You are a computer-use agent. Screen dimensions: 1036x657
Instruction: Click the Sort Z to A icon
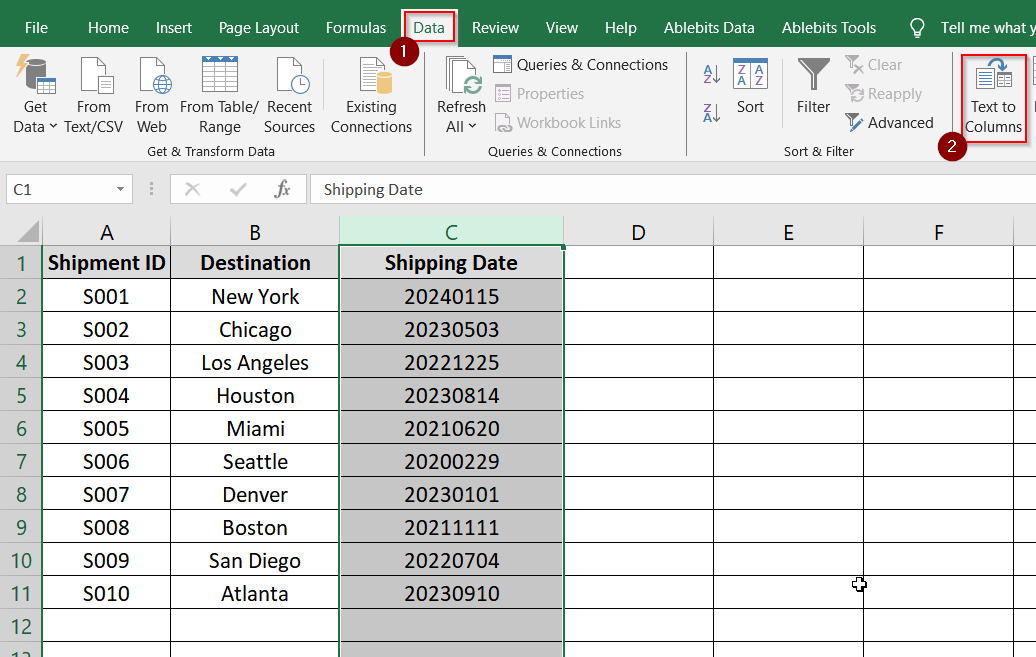pos(712,113)
